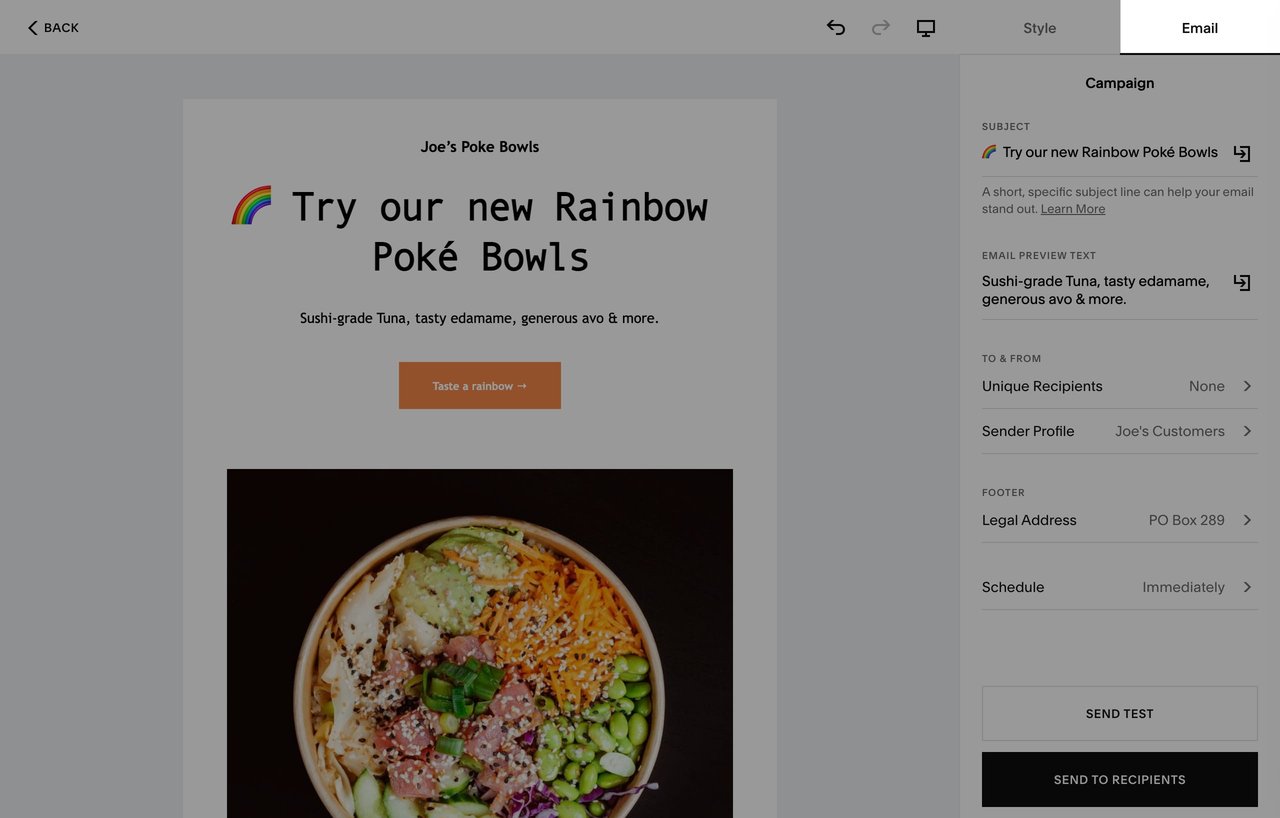Screen dimensions: 1280x818
Task: Open the Schedule options set to Immediately
Action: click(x=1119, y=587)
